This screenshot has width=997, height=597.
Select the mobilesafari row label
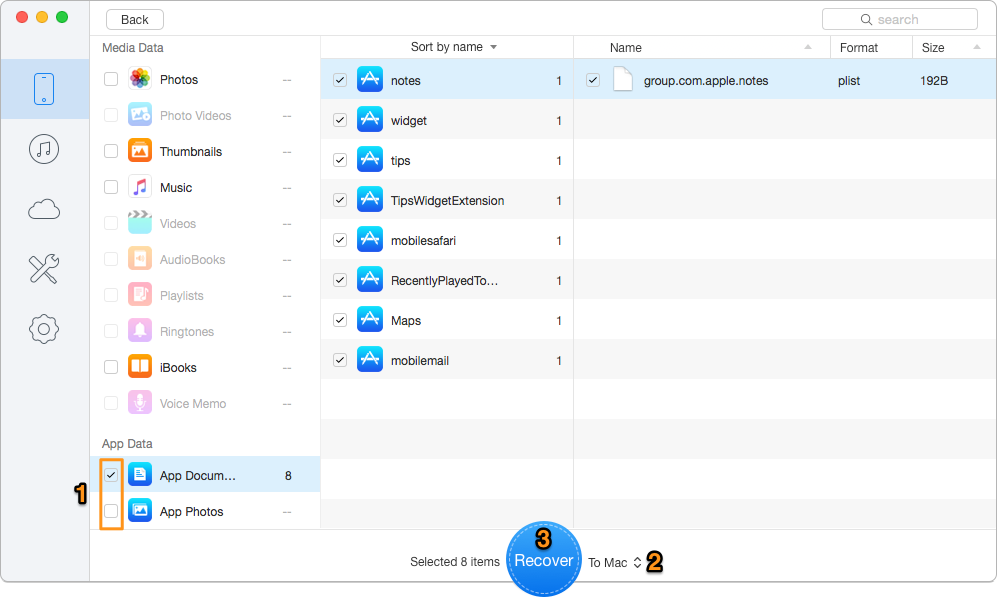[423, 241]
